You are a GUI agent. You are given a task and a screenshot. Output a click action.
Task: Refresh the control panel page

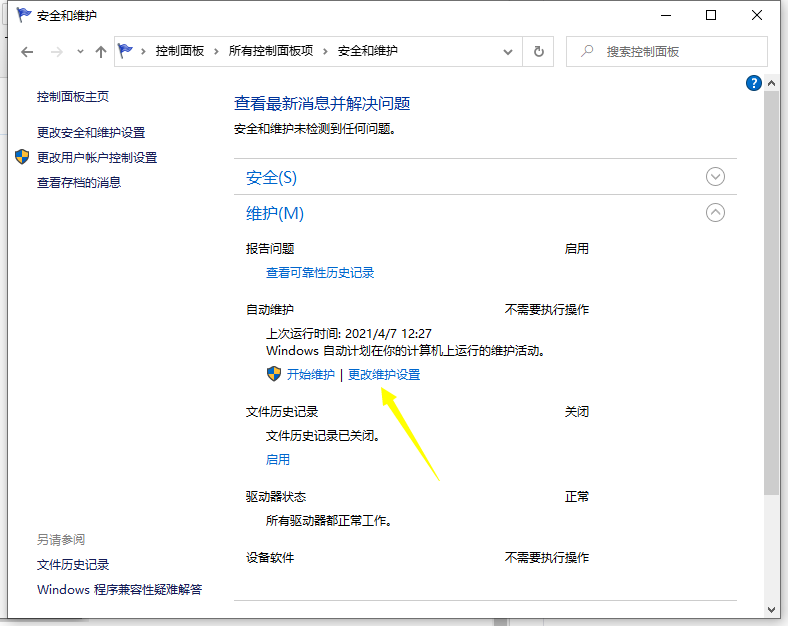[539, 51]
